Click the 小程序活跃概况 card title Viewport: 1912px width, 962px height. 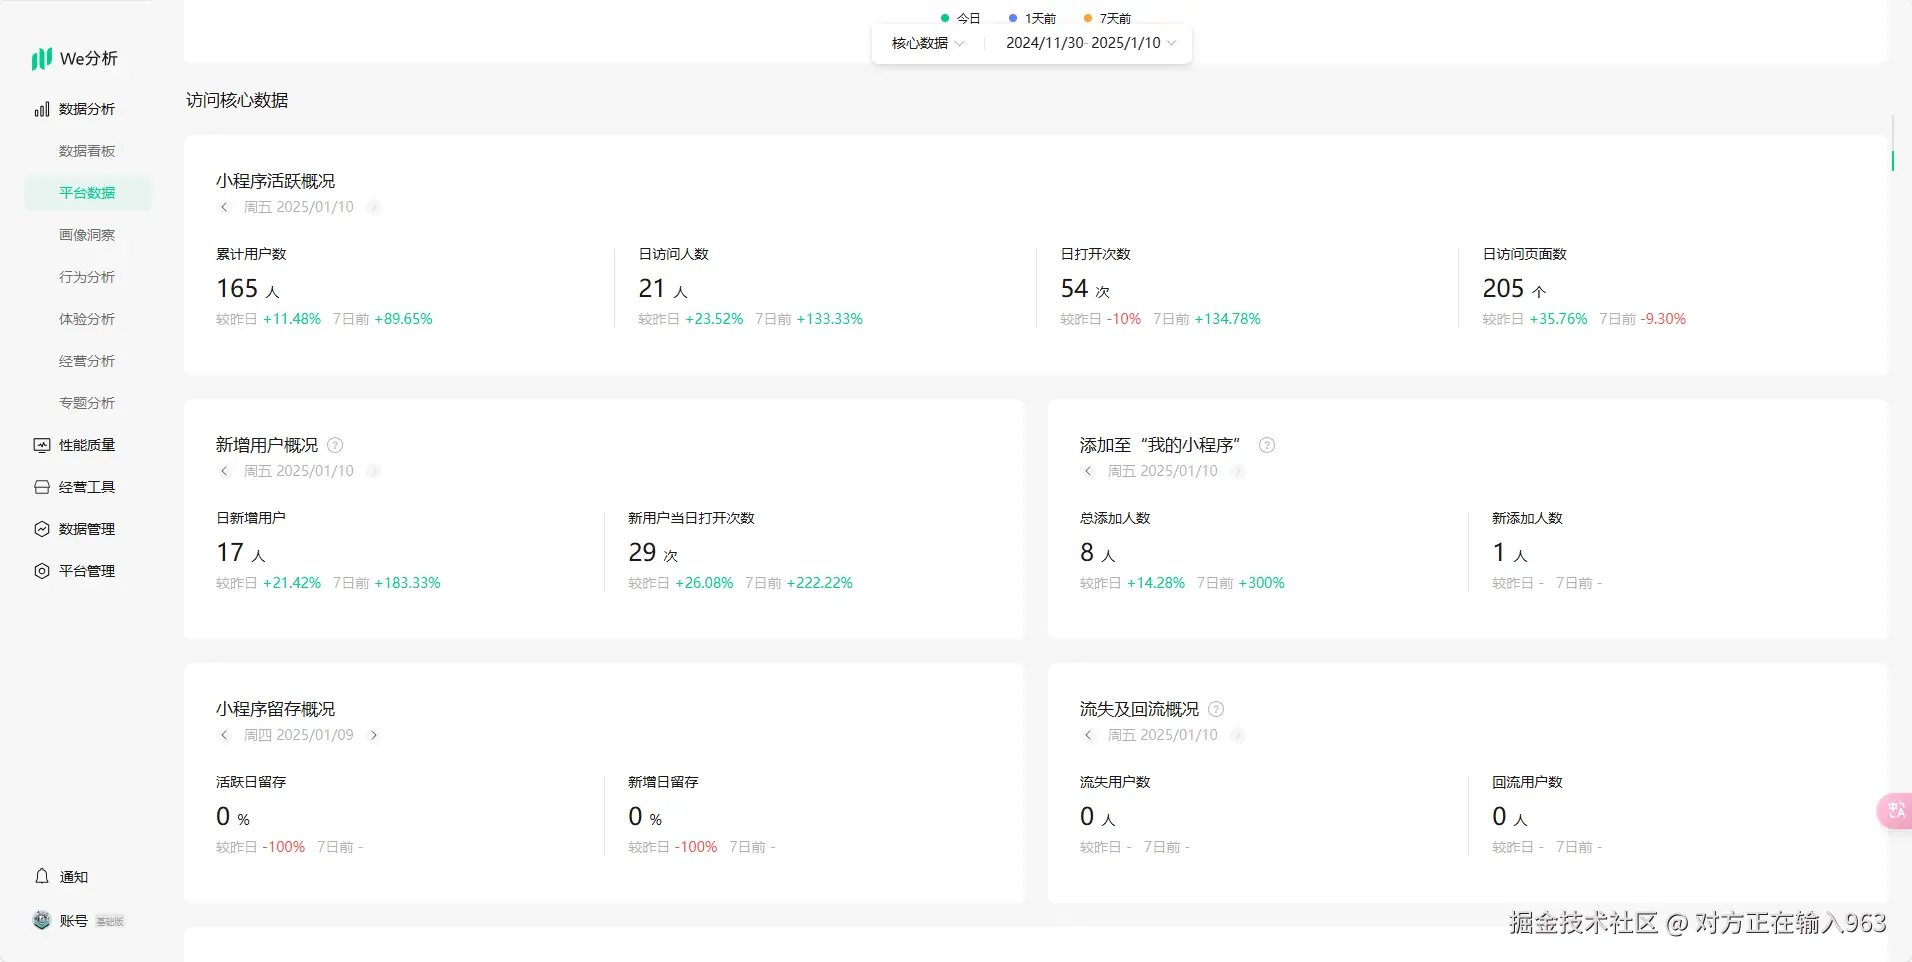point(276,181)
